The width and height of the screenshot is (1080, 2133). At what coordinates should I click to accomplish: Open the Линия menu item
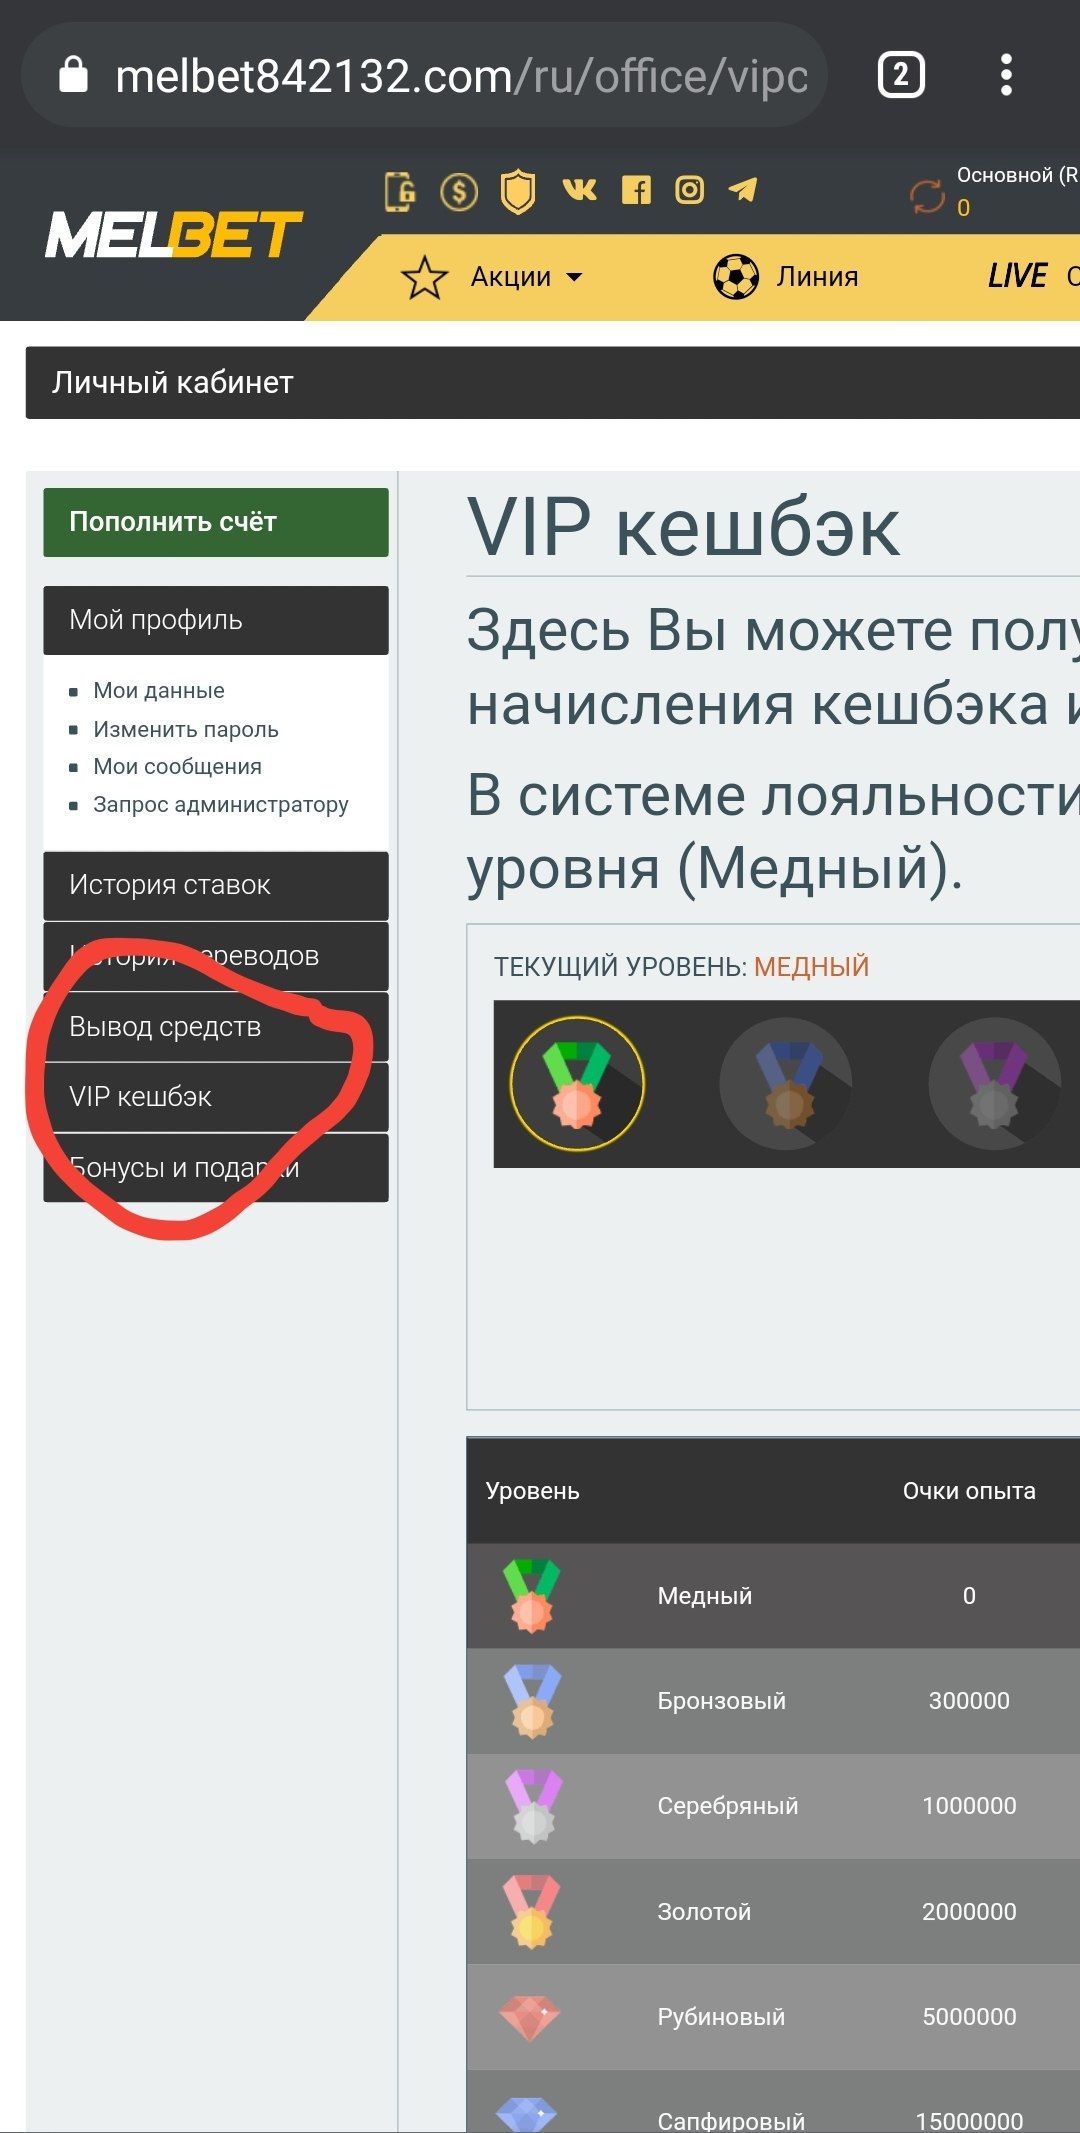(818, 277)
